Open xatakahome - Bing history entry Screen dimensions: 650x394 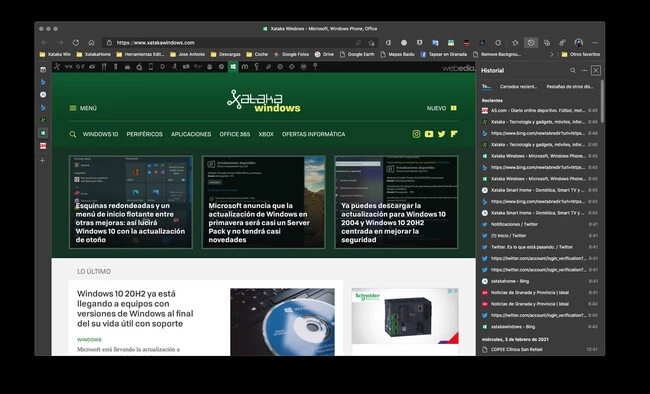[540, 281]
